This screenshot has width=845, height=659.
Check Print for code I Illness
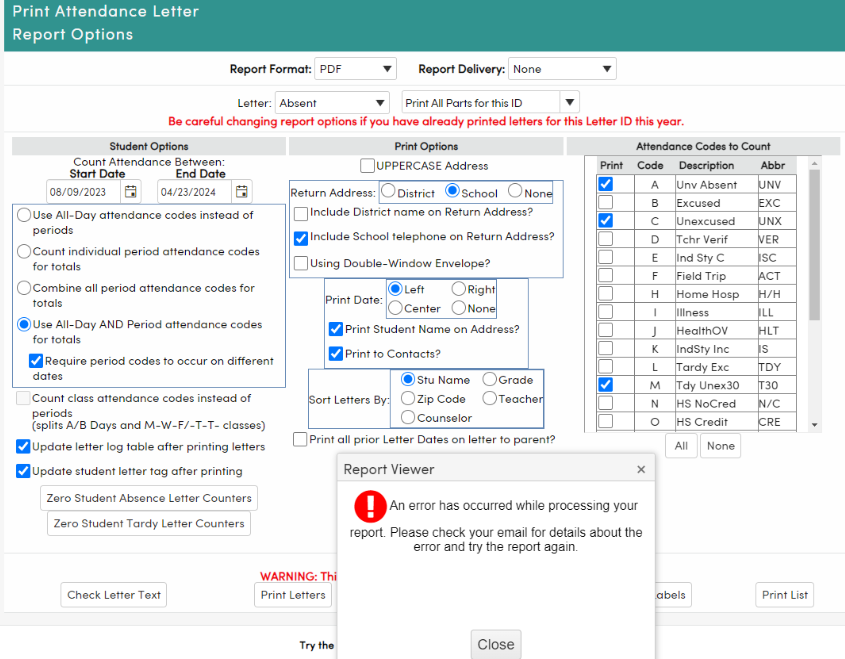[x=606, y=311]
